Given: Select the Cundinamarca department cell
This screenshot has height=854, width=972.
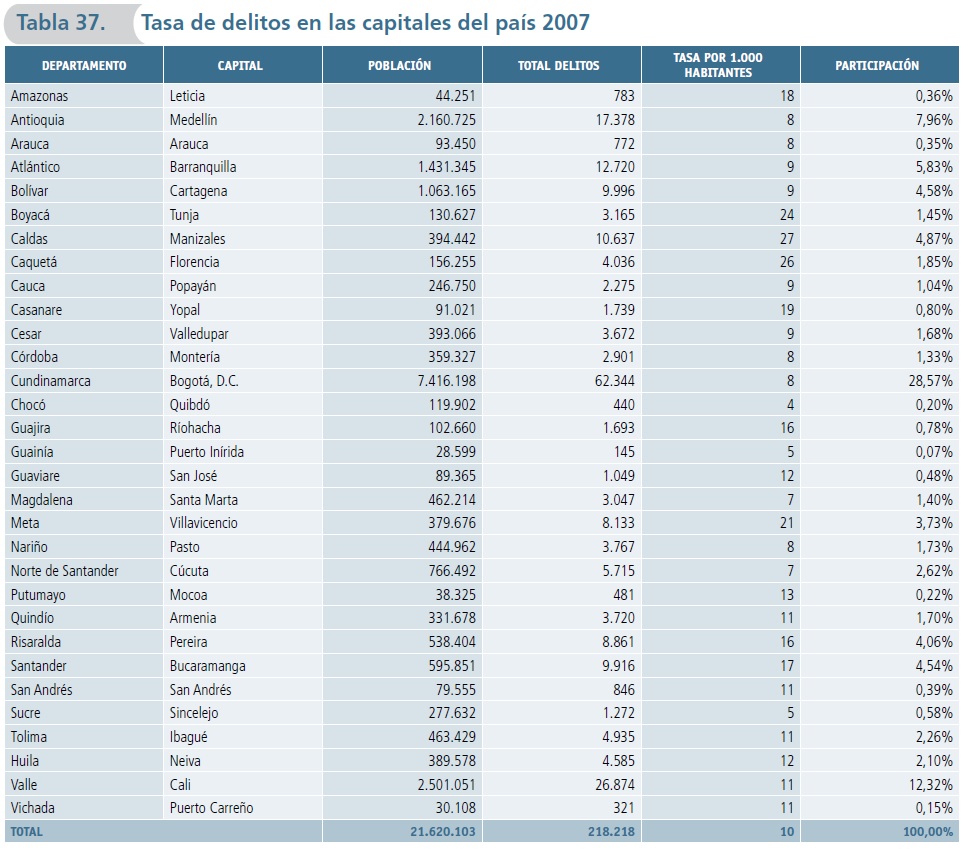Looking at the screenshot, I should pyautogui.click(x=50, y=381).
